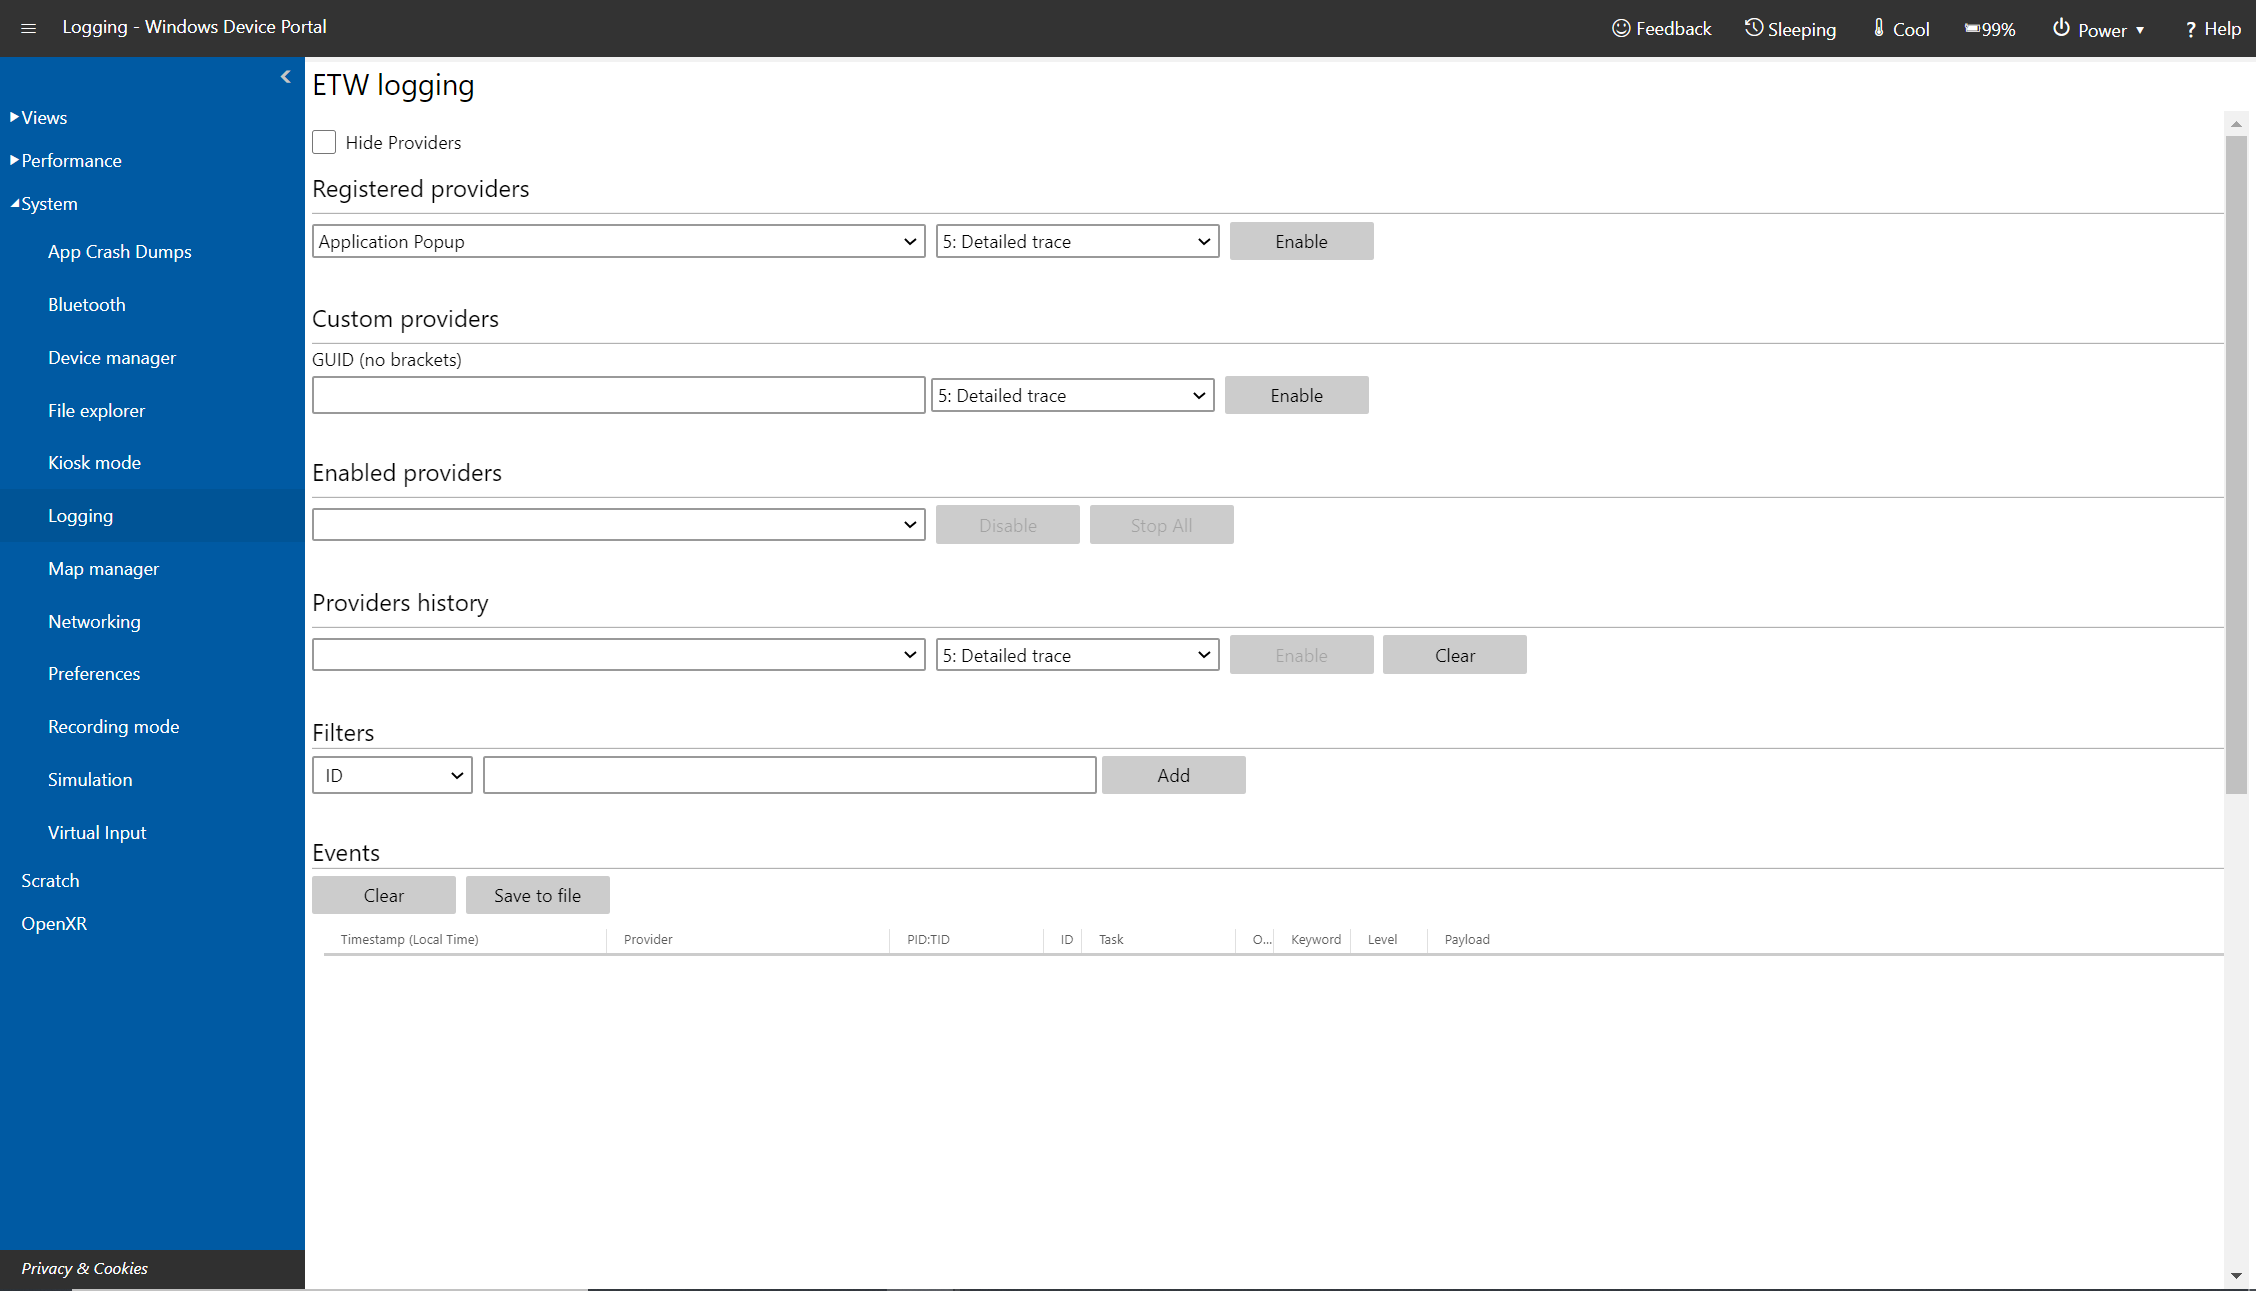Toggle the Hide Providers checkbox
The height and width of the screenshot is (1291, 2256).
tap(325, 141)
